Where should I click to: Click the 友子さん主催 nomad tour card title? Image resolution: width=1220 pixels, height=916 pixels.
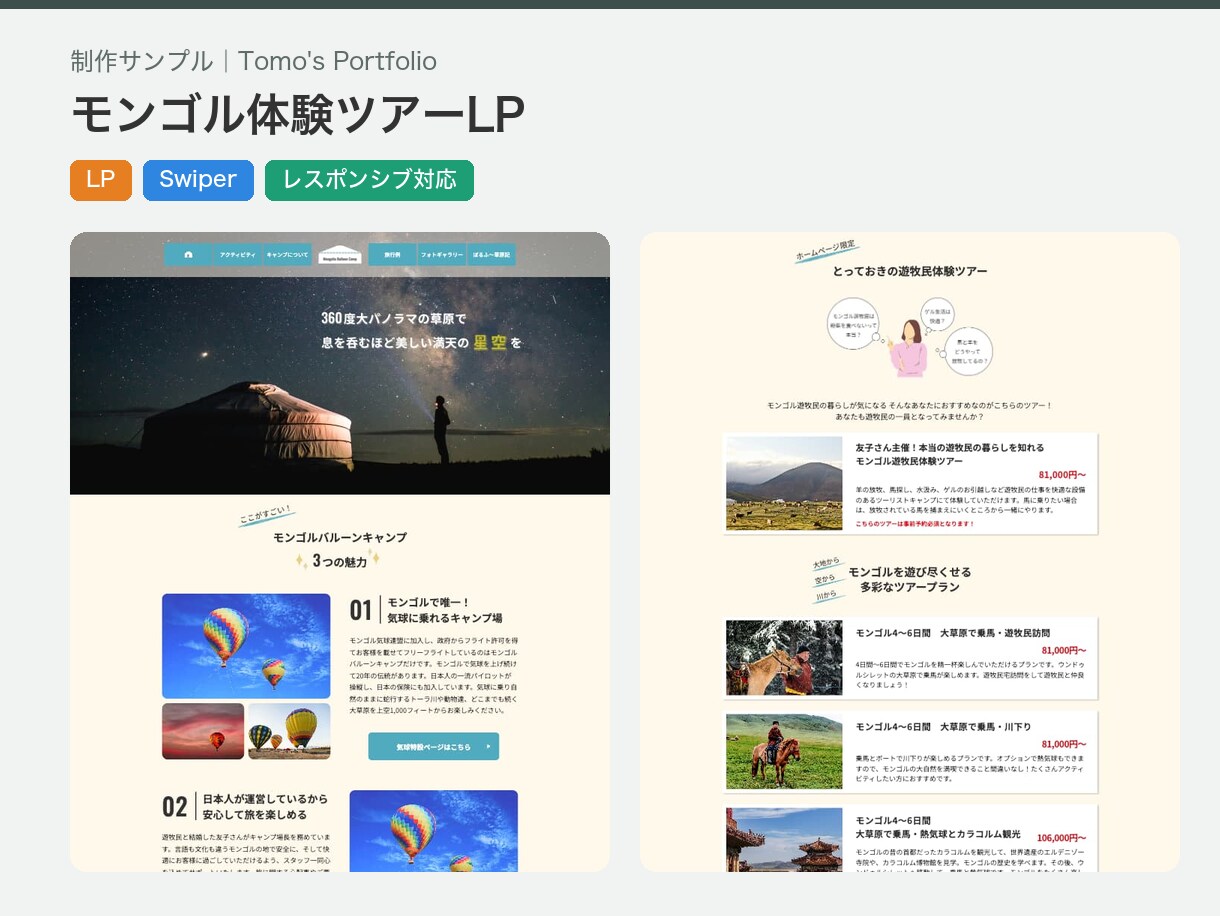pyautogui.click(x=949, y=454)
